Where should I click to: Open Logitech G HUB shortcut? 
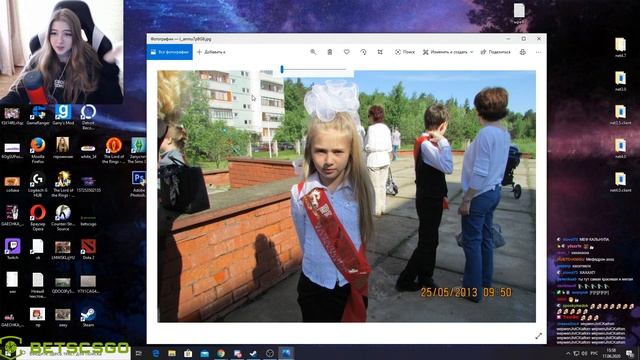click(38, 184)
